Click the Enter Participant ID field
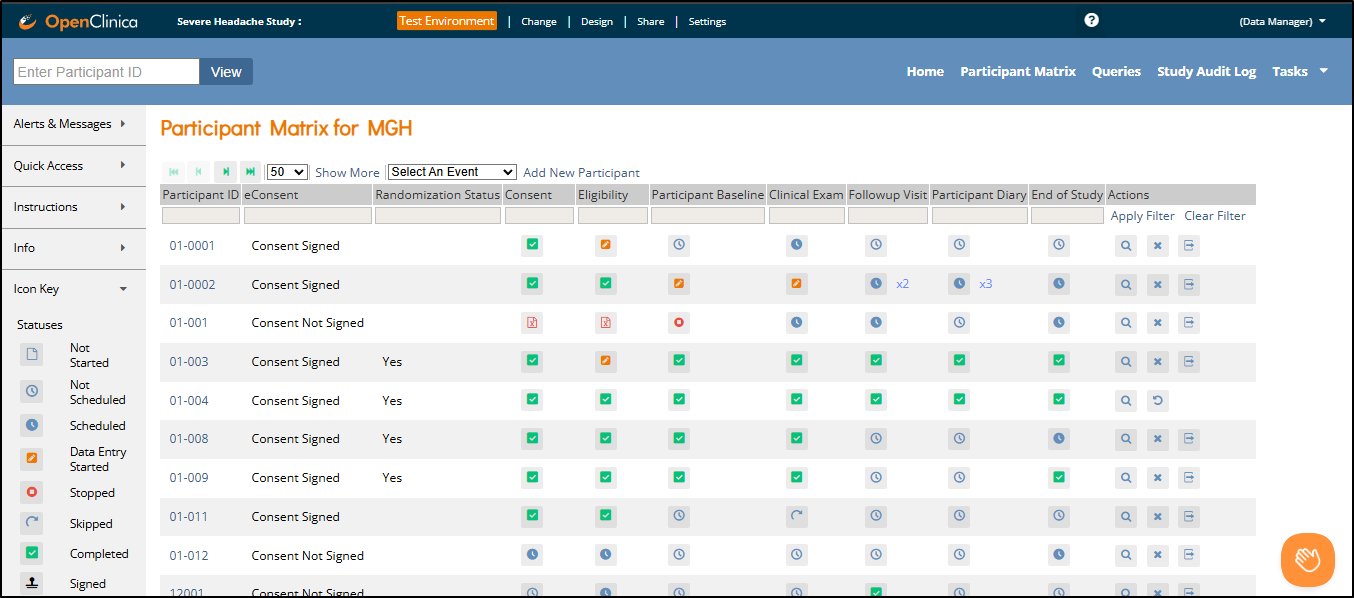 [x=106, y=72]
